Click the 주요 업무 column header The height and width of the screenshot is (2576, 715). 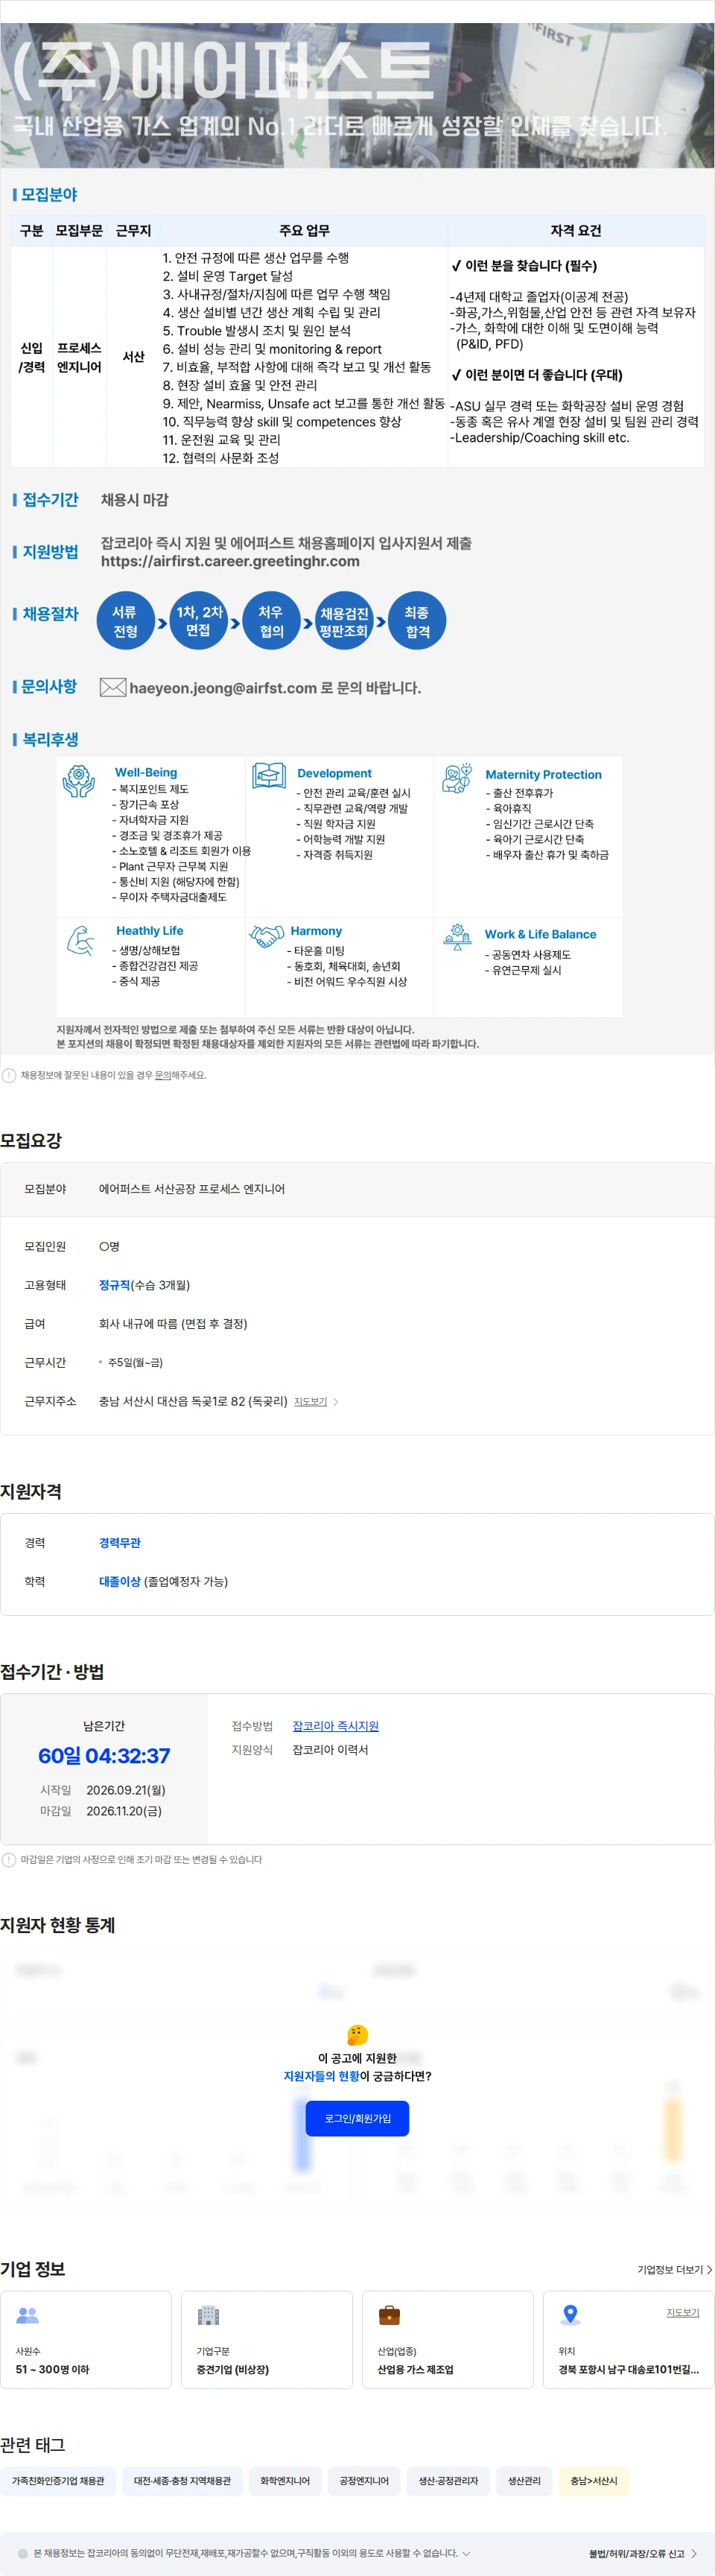pos(304,231)
